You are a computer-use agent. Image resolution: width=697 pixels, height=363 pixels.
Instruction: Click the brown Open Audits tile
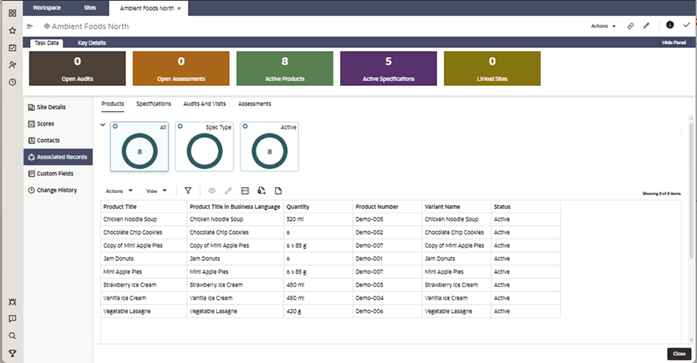tap(77, 68)
